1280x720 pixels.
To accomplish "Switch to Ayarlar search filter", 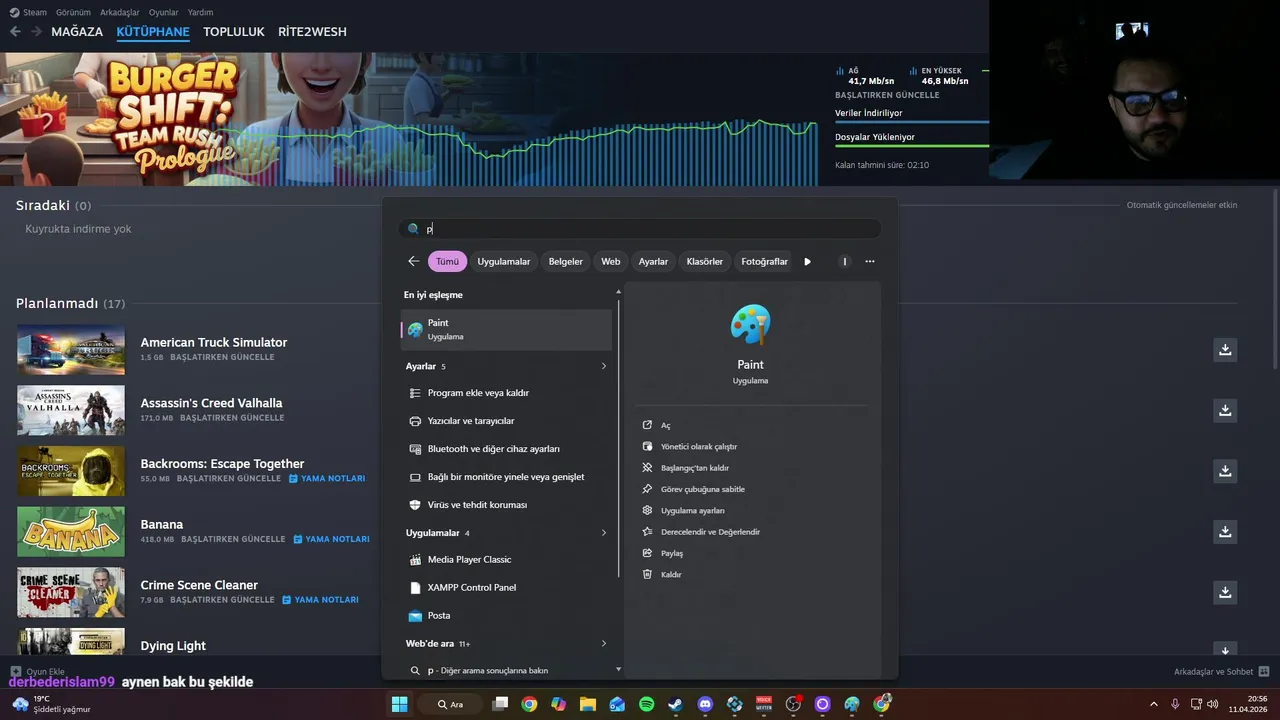I will click(653, 261).
